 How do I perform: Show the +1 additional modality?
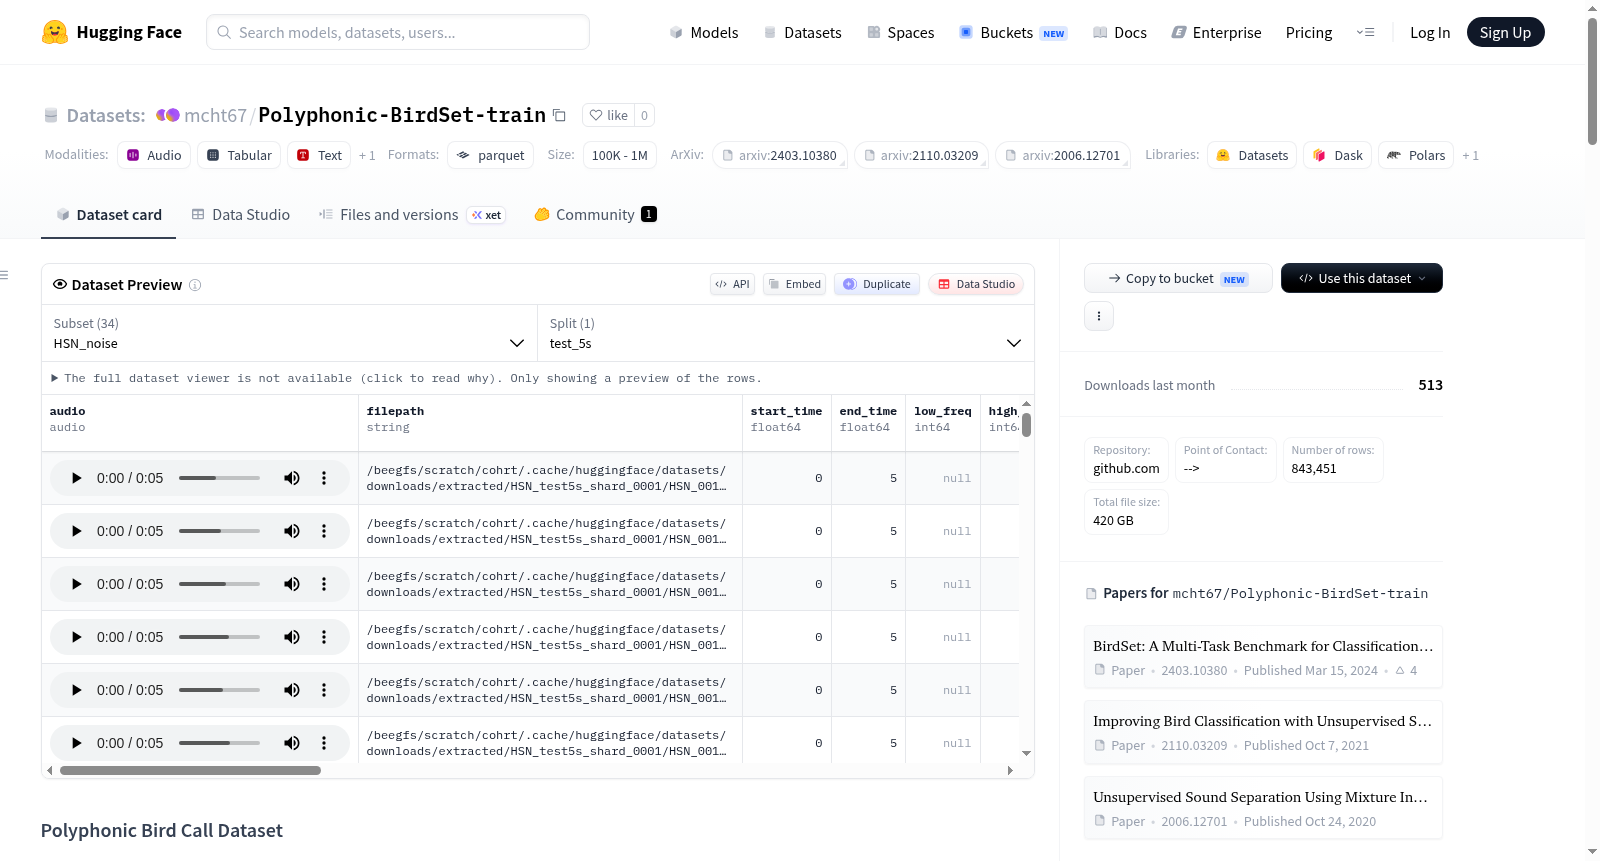367,155
